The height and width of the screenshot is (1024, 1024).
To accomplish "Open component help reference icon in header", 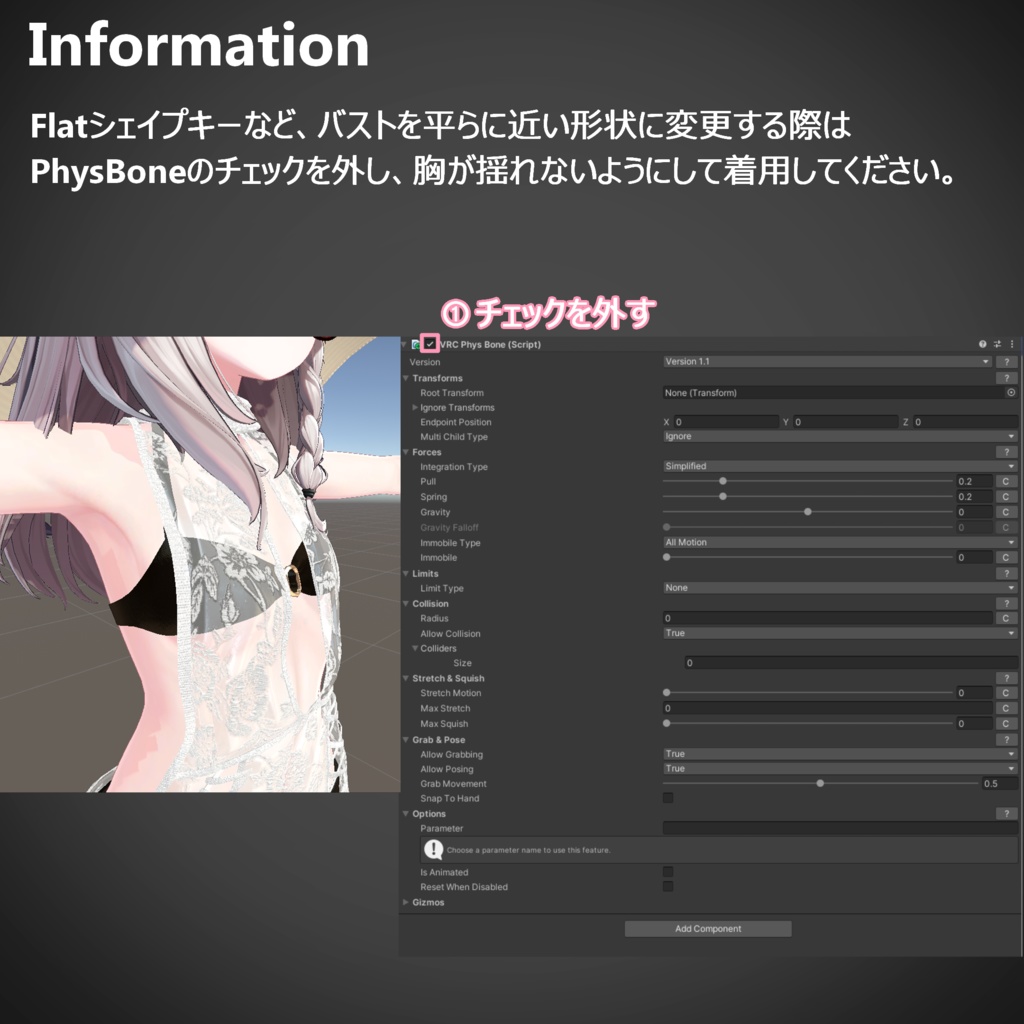I will tap(982, 344).
